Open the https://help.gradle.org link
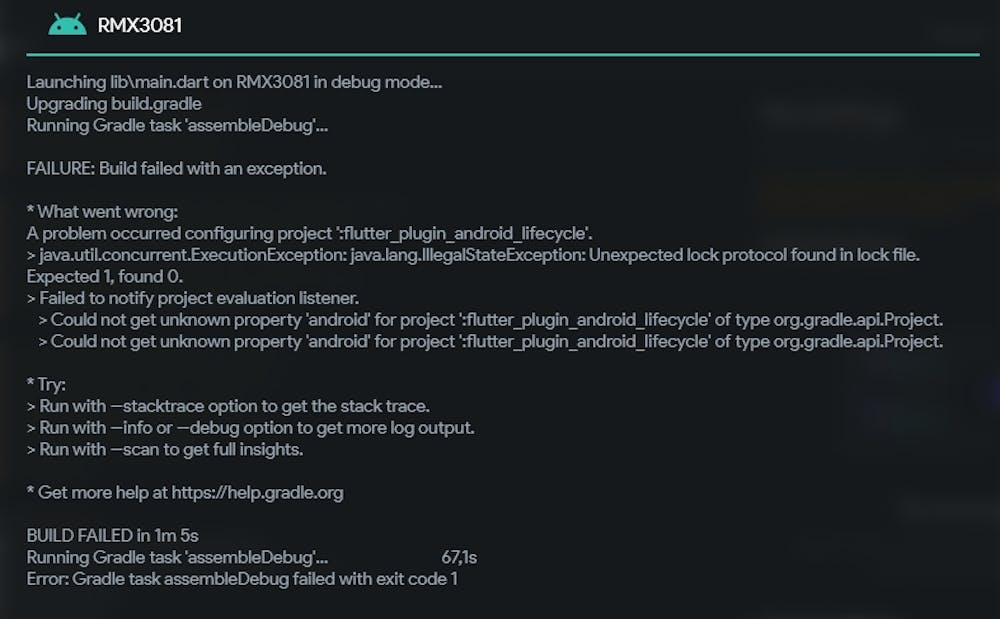This screenshot has width=1000, height=619. (x=258, y=492)
